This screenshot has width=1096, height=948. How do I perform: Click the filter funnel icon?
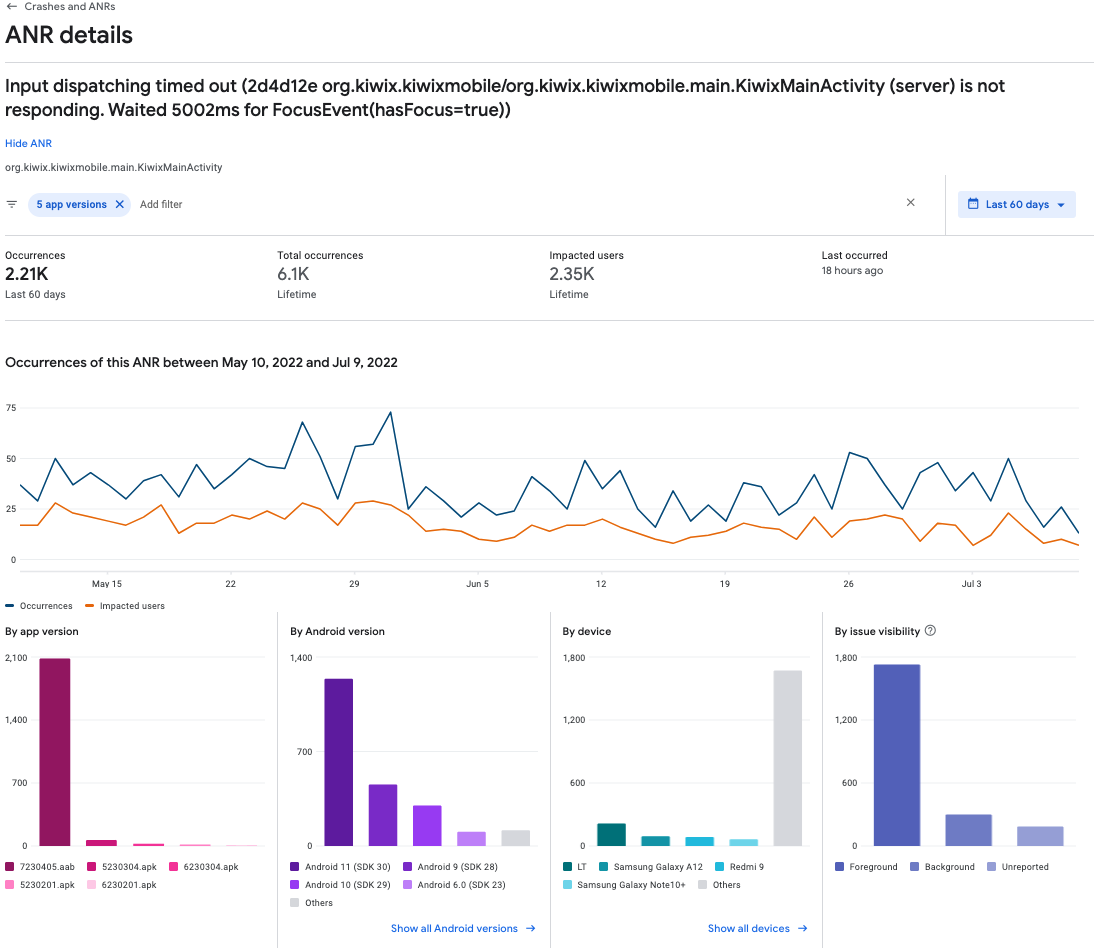(12, 204)
